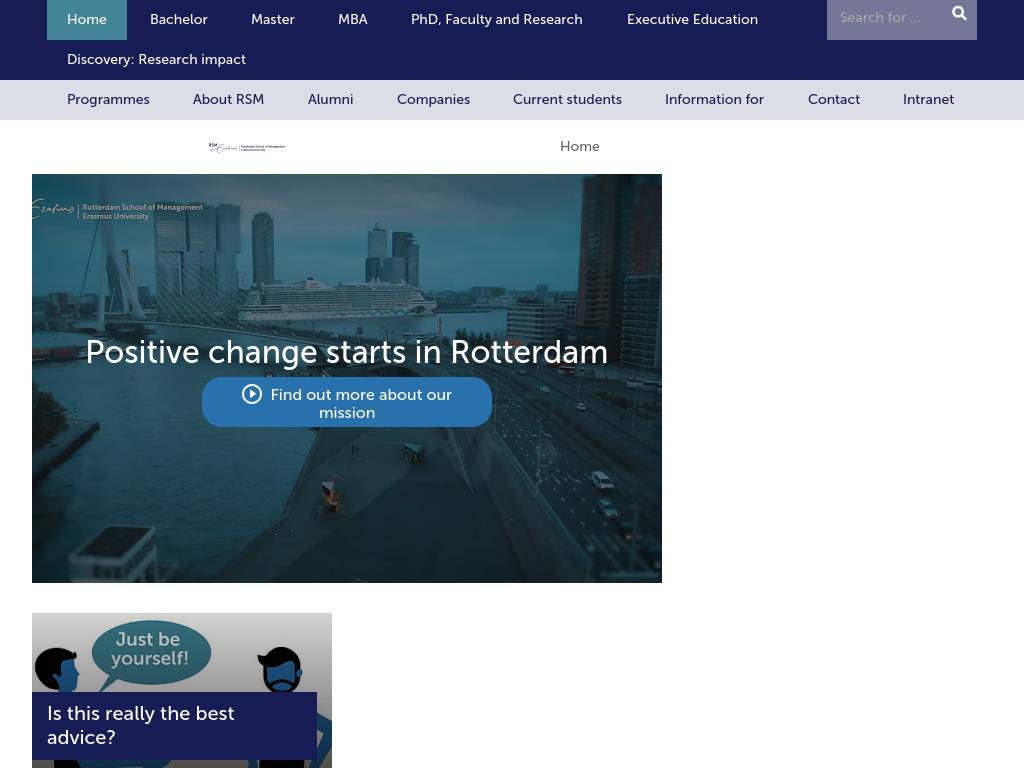
Task: Open the Companies link
Action: point(433,100)
